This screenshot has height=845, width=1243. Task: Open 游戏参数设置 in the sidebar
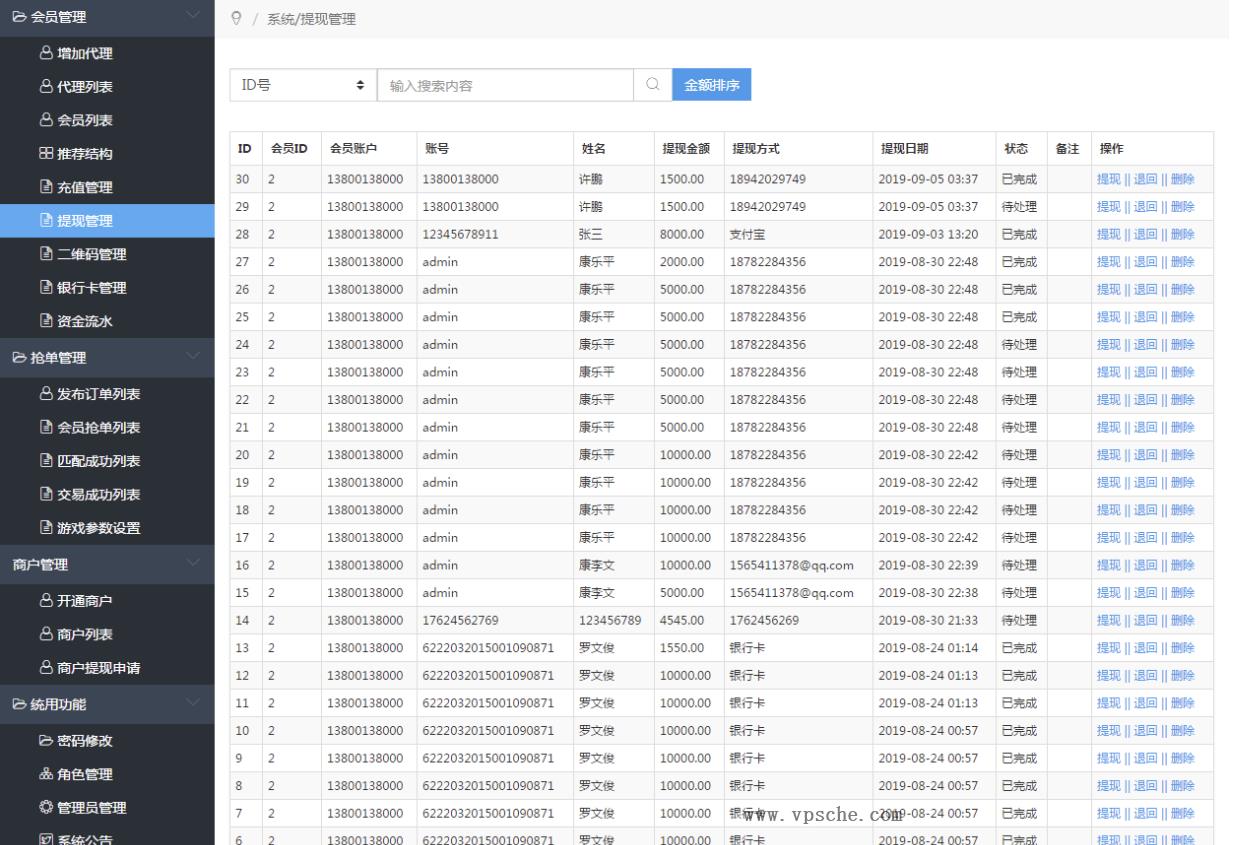[107, 528]
